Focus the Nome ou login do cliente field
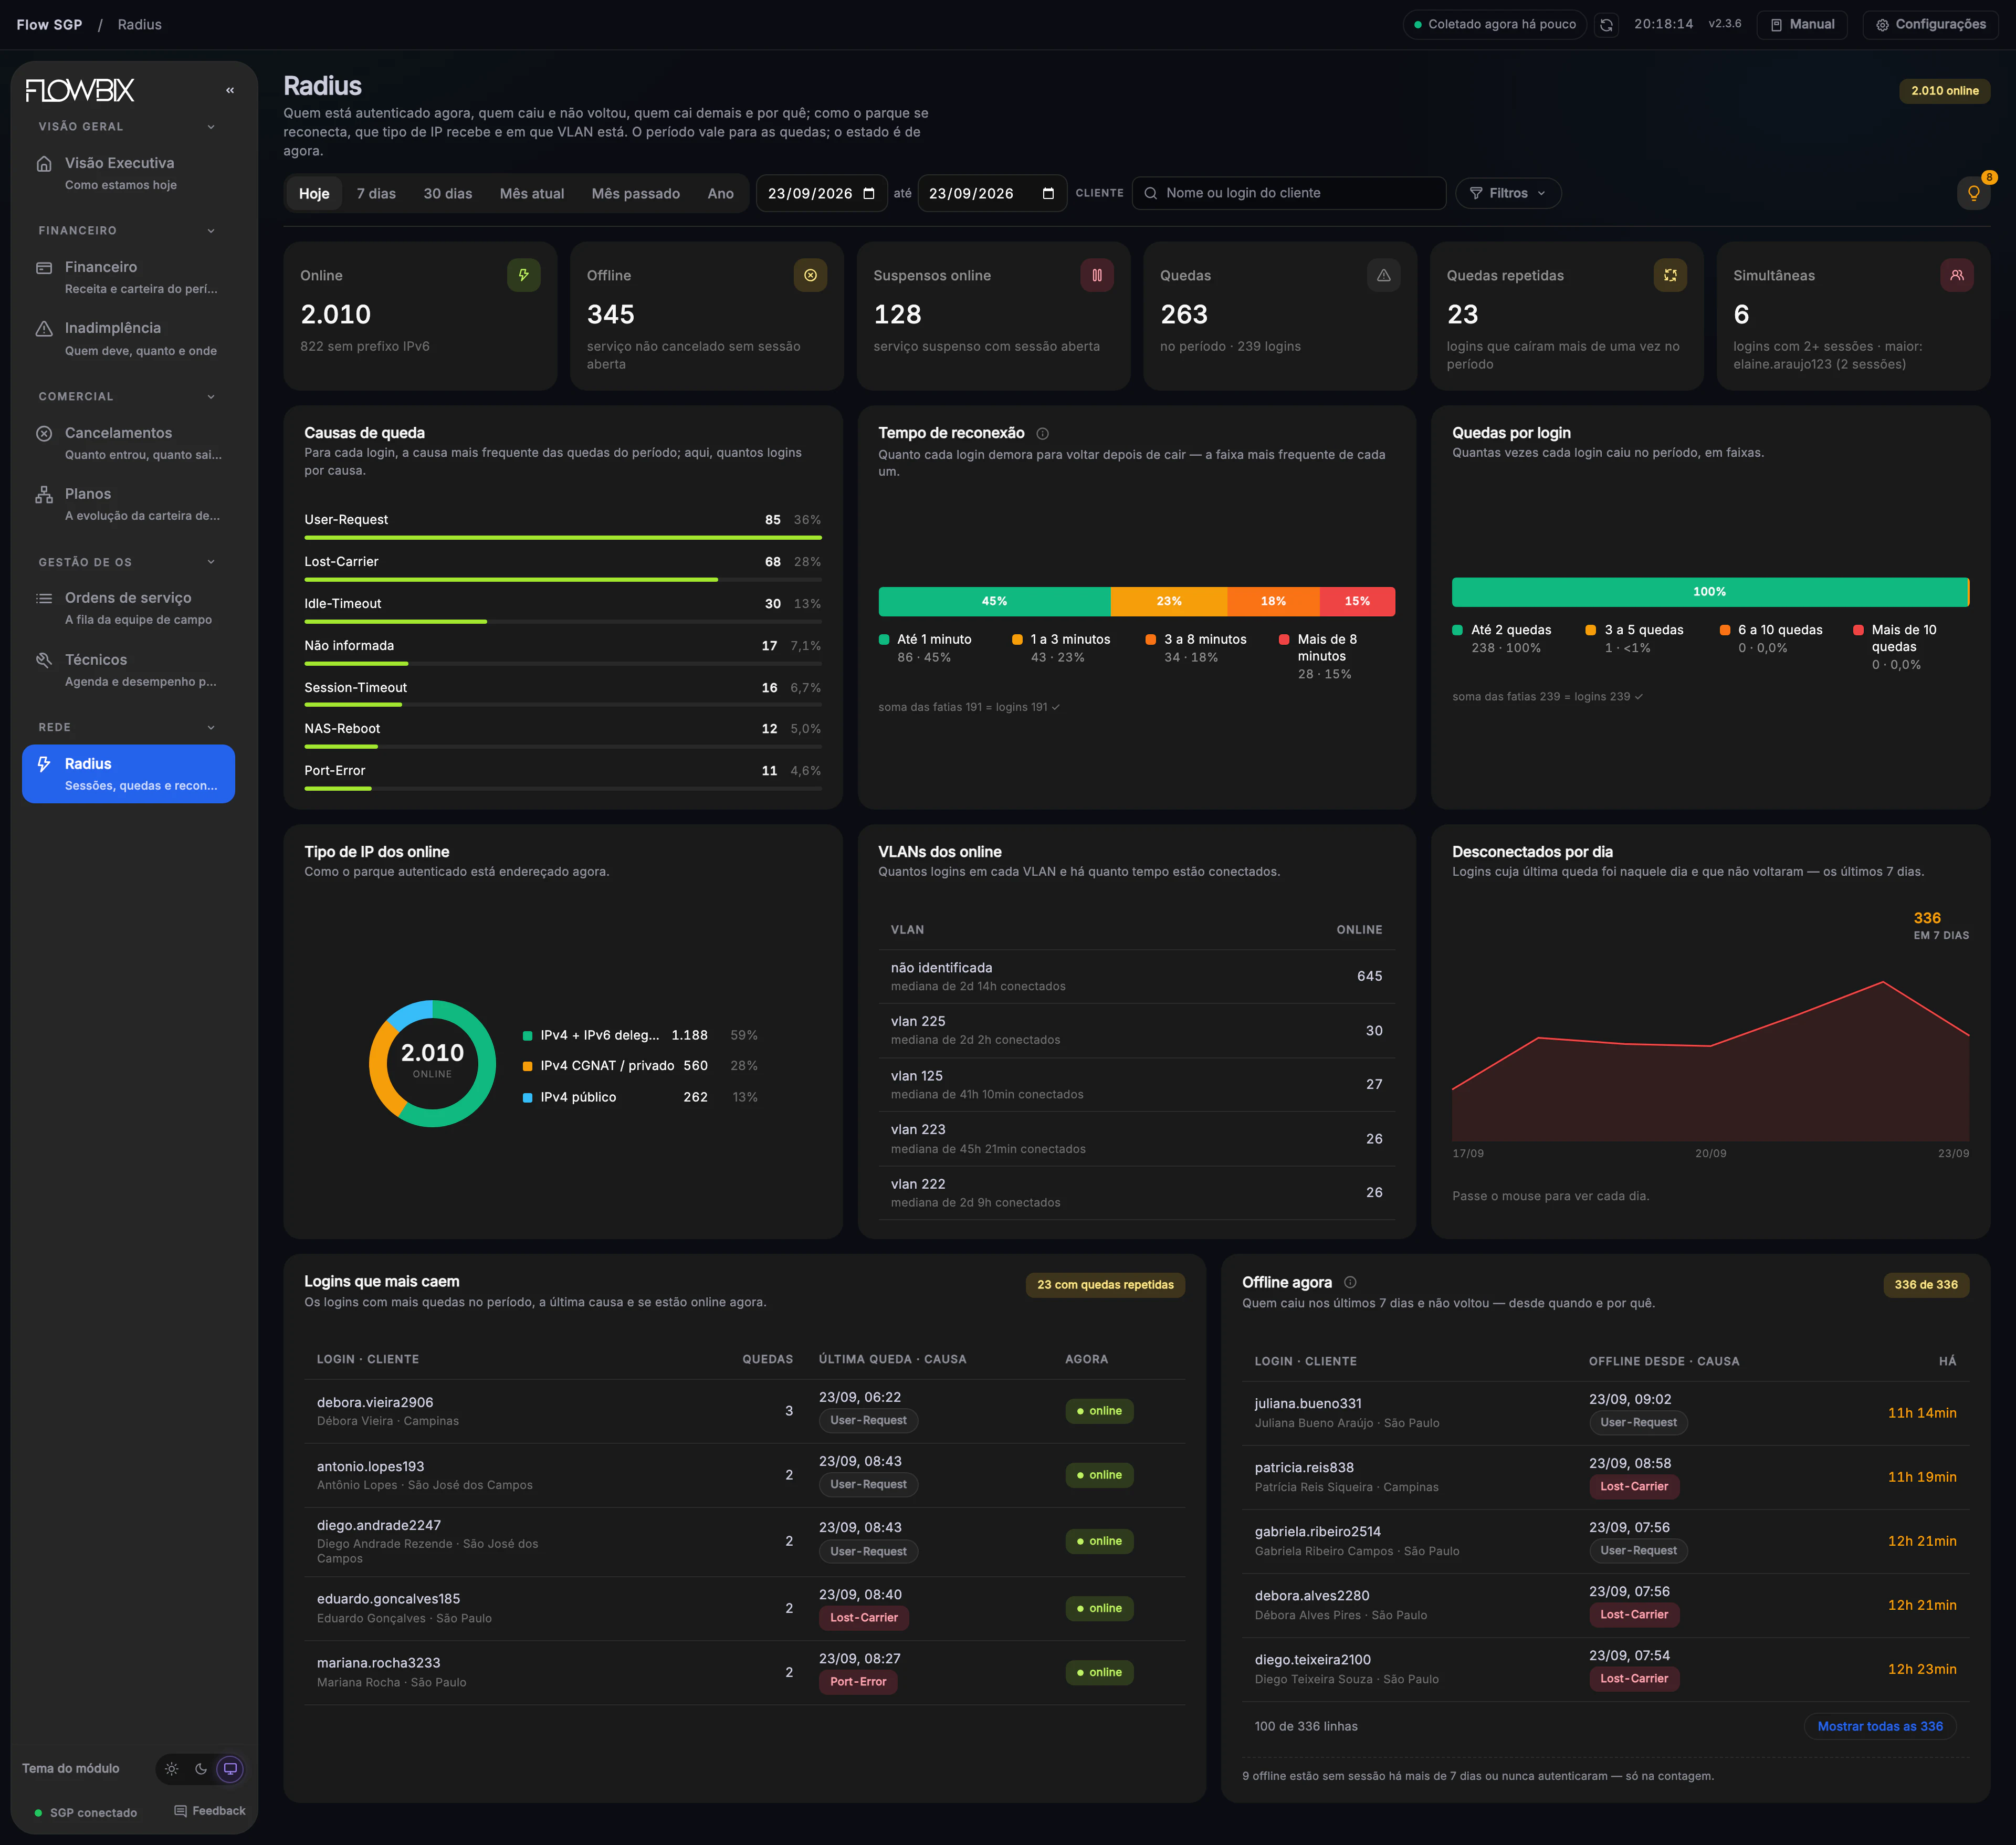 click(x=1289, y=193)
